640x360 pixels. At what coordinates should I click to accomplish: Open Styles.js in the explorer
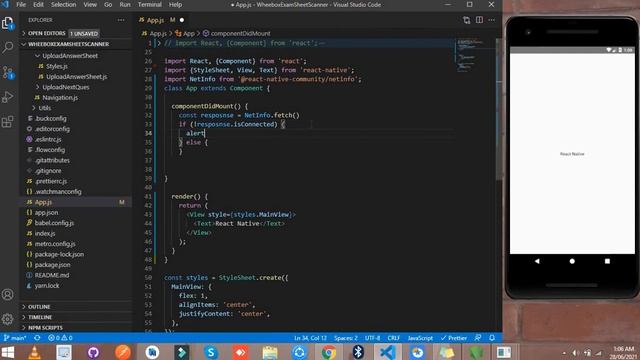(x=57, y=66)
